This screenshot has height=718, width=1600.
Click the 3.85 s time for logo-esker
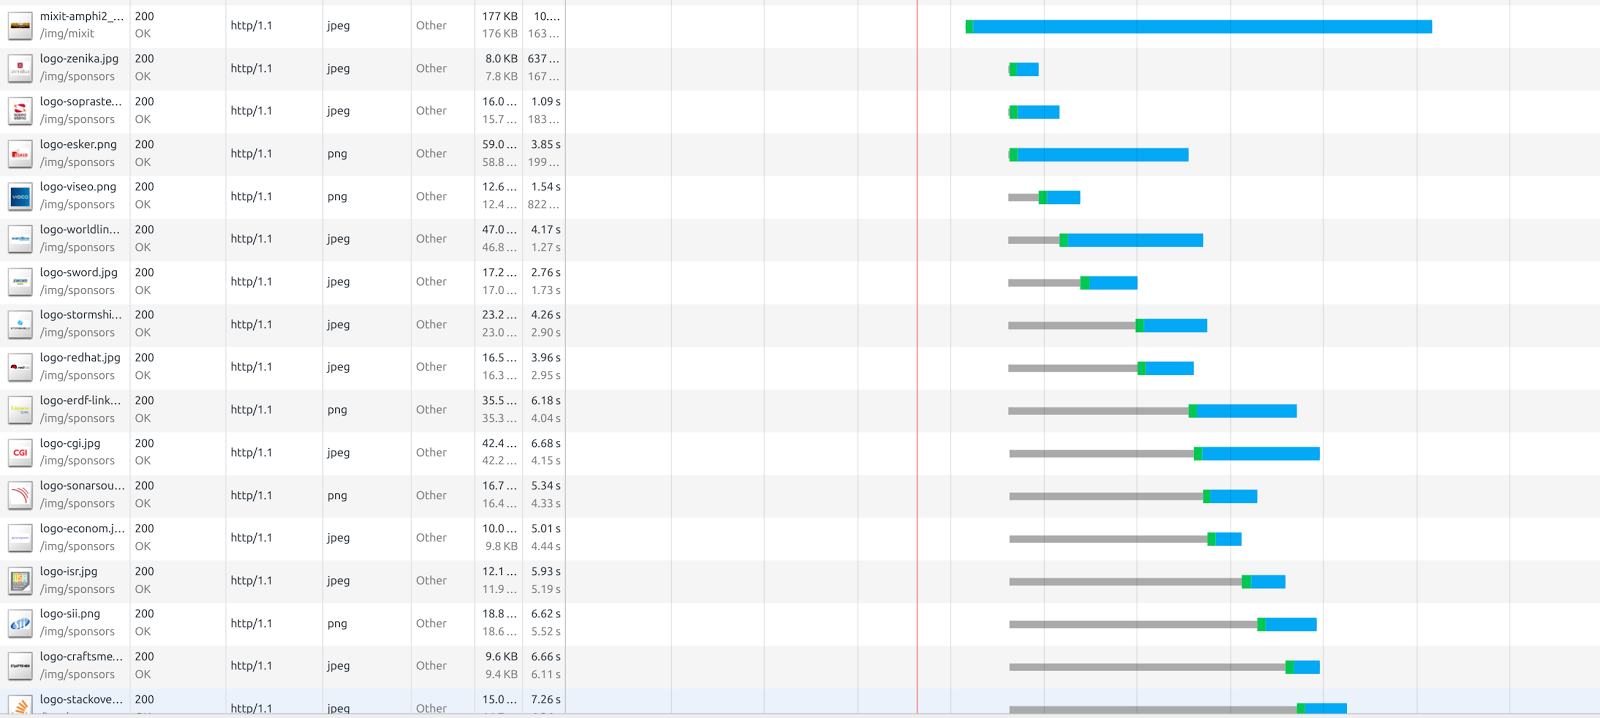point(546,145)
